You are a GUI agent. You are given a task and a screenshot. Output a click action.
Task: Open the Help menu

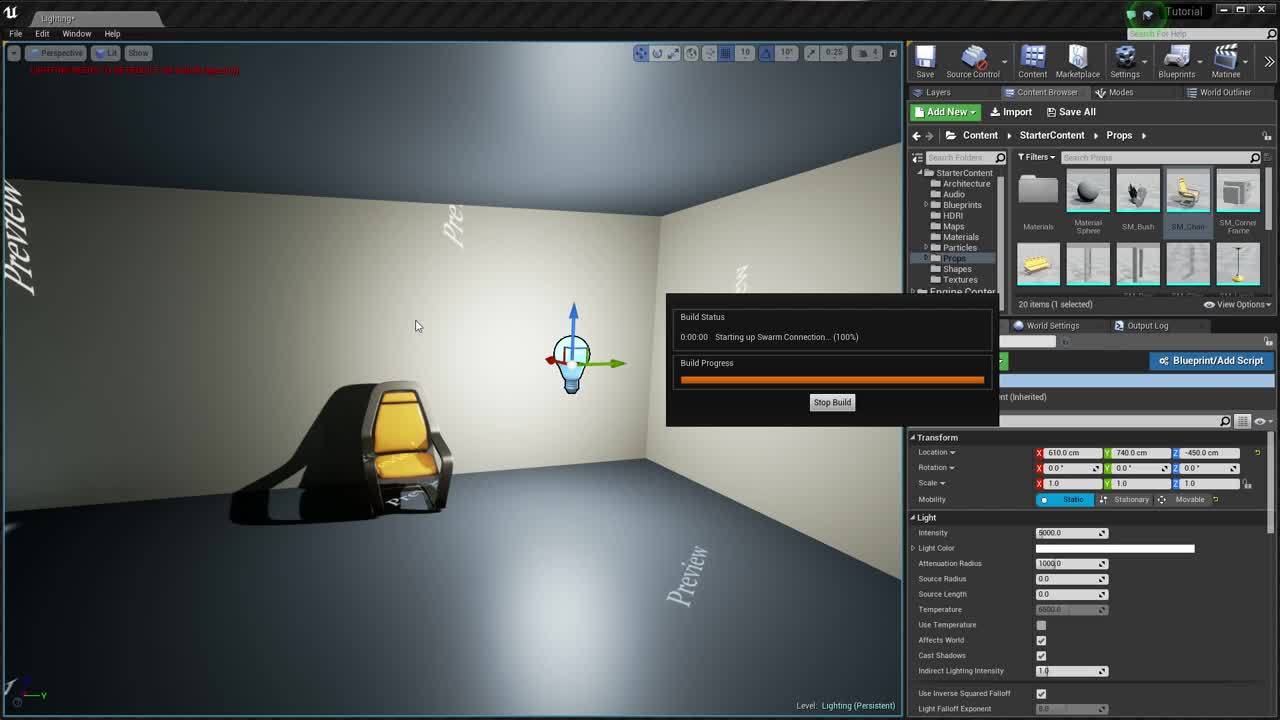point(112,33)
